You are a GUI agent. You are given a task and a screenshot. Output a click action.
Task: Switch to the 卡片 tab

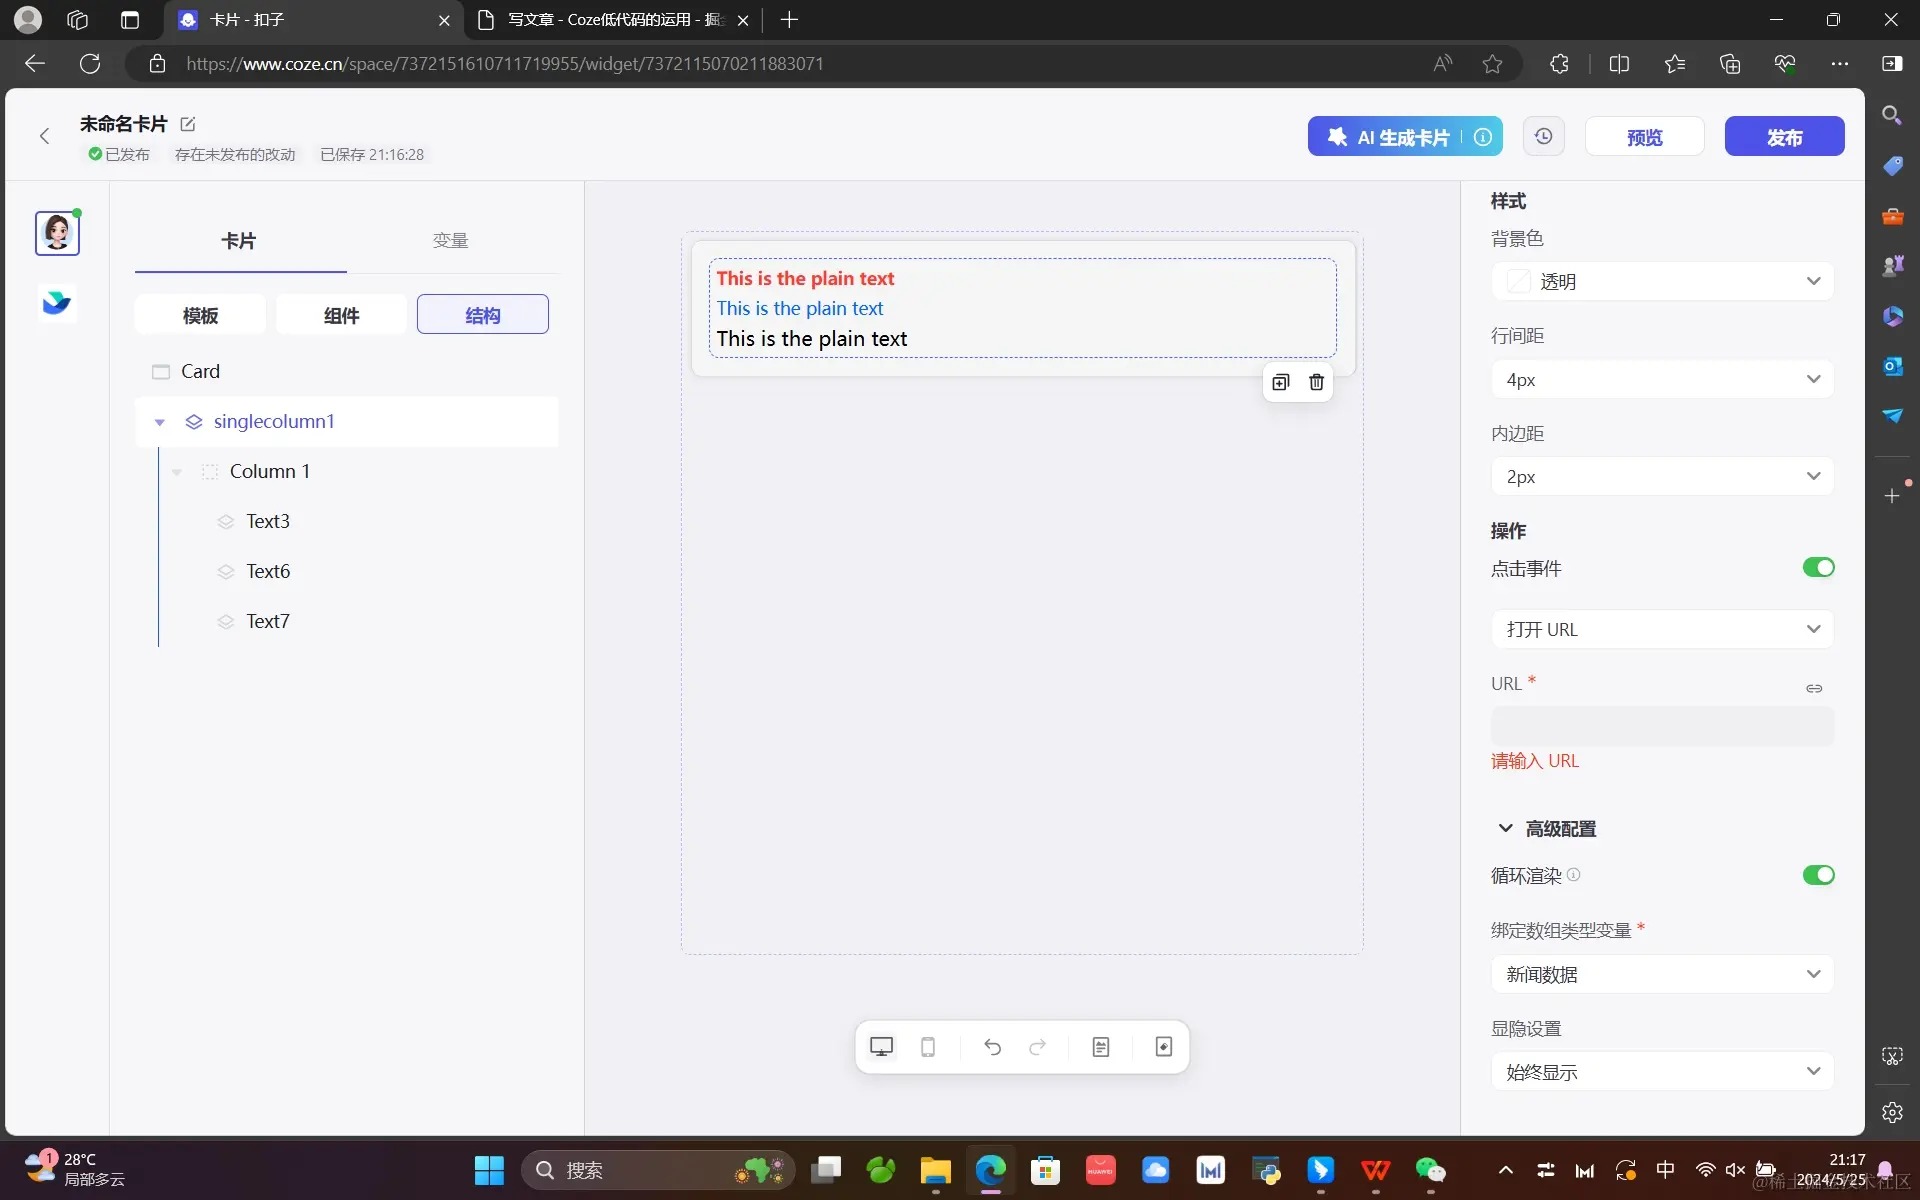click(240, 241)
